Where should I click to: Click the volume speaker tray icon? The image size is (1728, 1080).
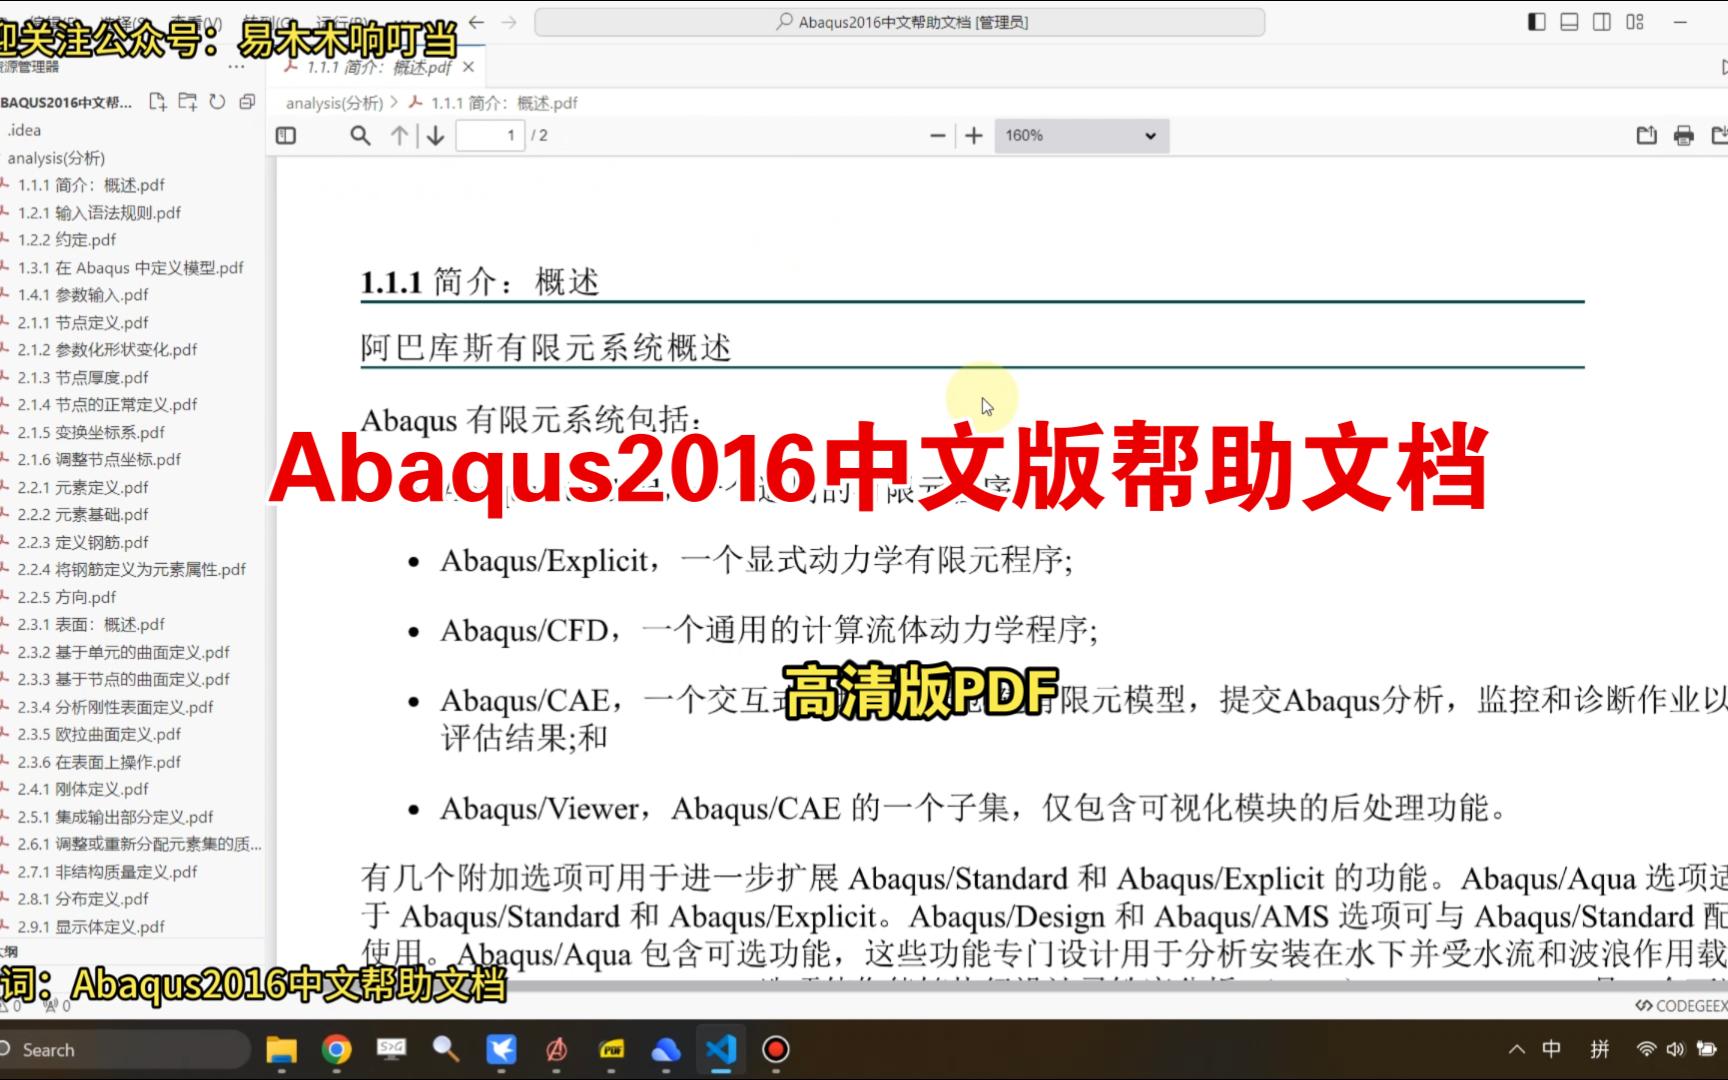pos(1675,1050)
